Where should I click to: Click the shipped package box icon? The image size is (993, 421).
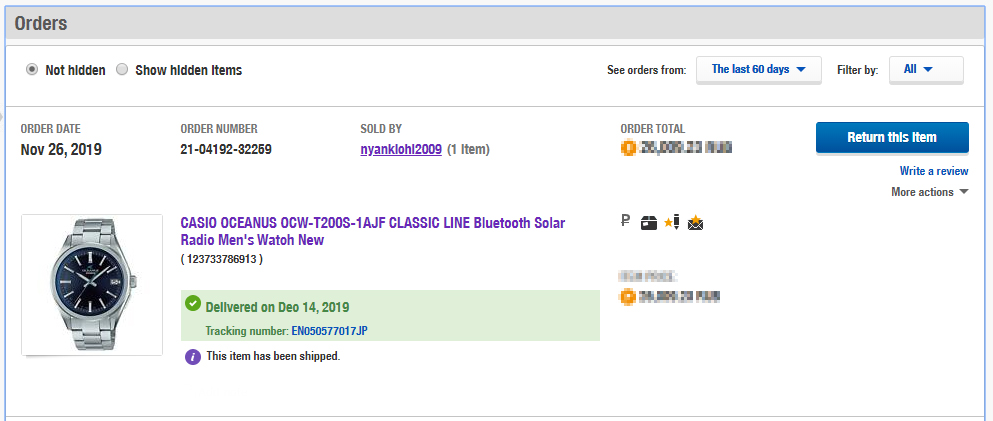649,222
